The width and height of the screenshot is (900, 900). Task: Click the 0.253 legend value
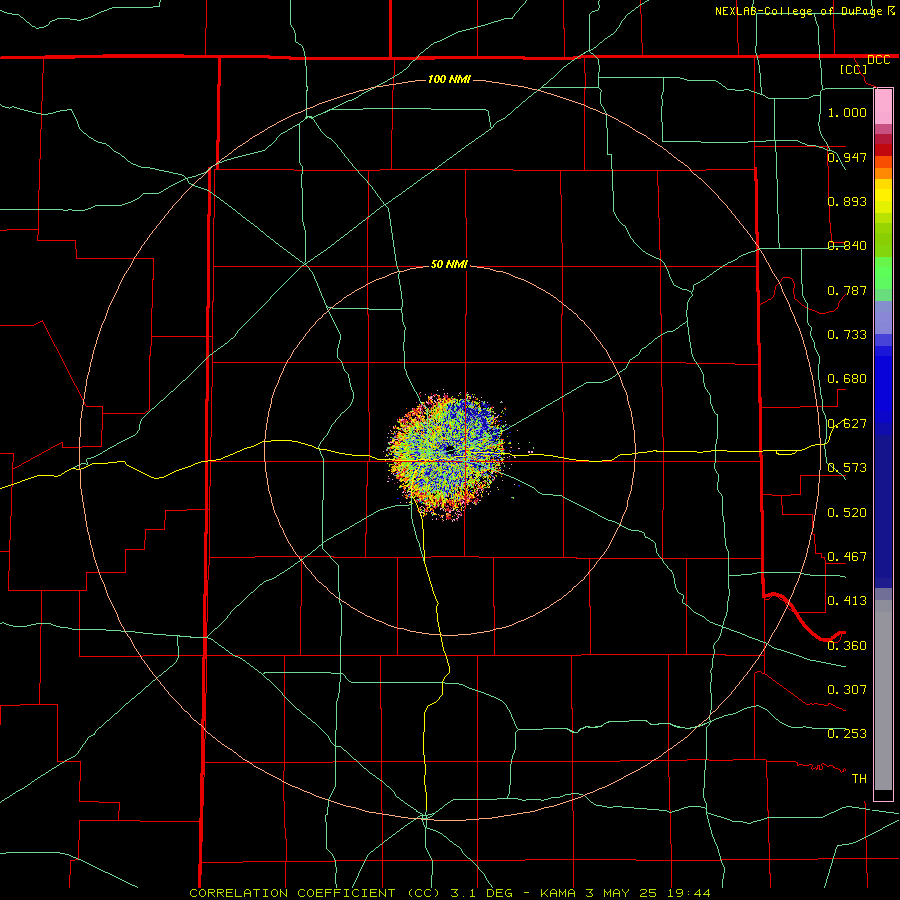click(847, 734)
